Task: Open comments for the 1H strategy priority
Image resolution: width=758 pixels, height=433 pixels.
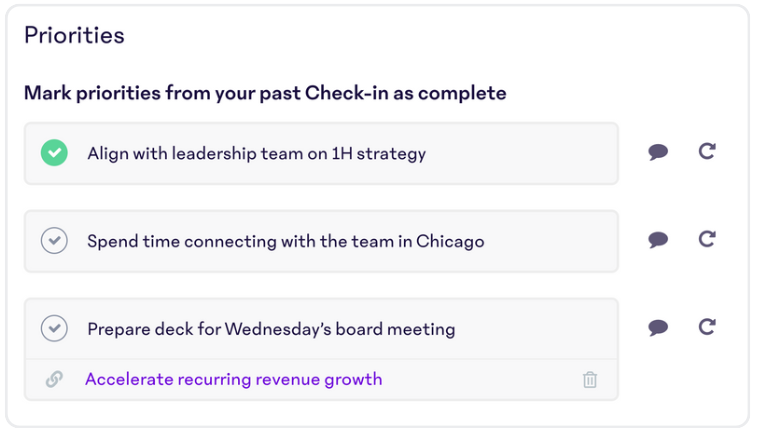Action: pyautogui.click(x=658, y=152)
